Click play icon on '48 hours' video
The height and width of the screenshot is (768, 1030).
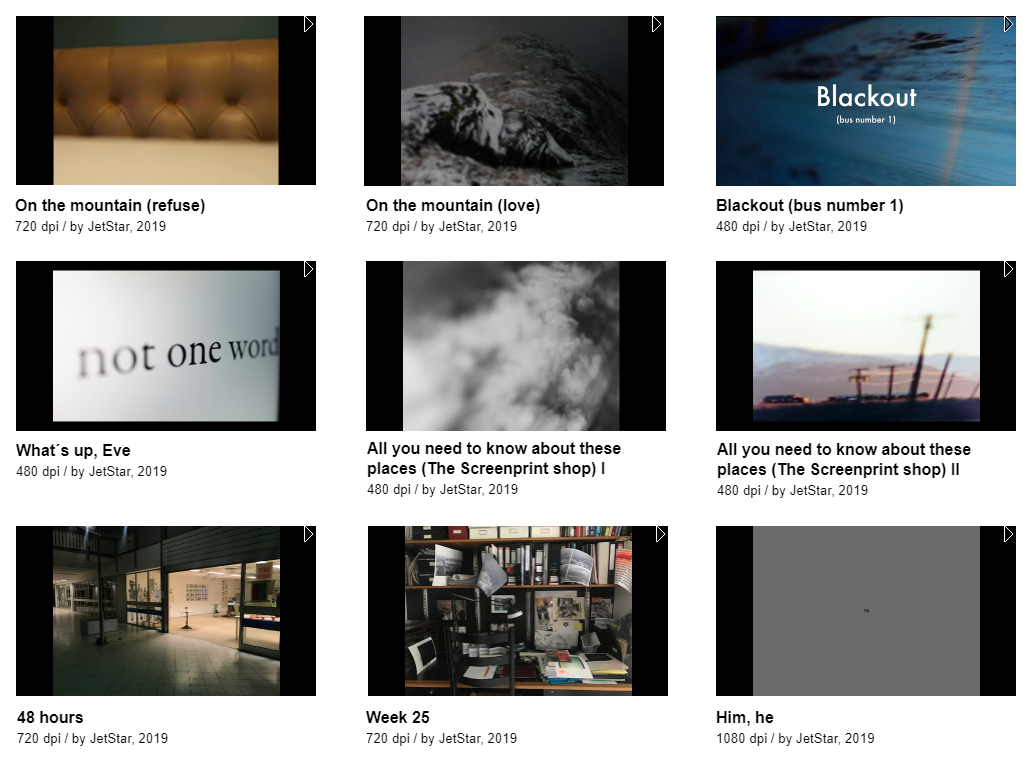coord(309,534)
